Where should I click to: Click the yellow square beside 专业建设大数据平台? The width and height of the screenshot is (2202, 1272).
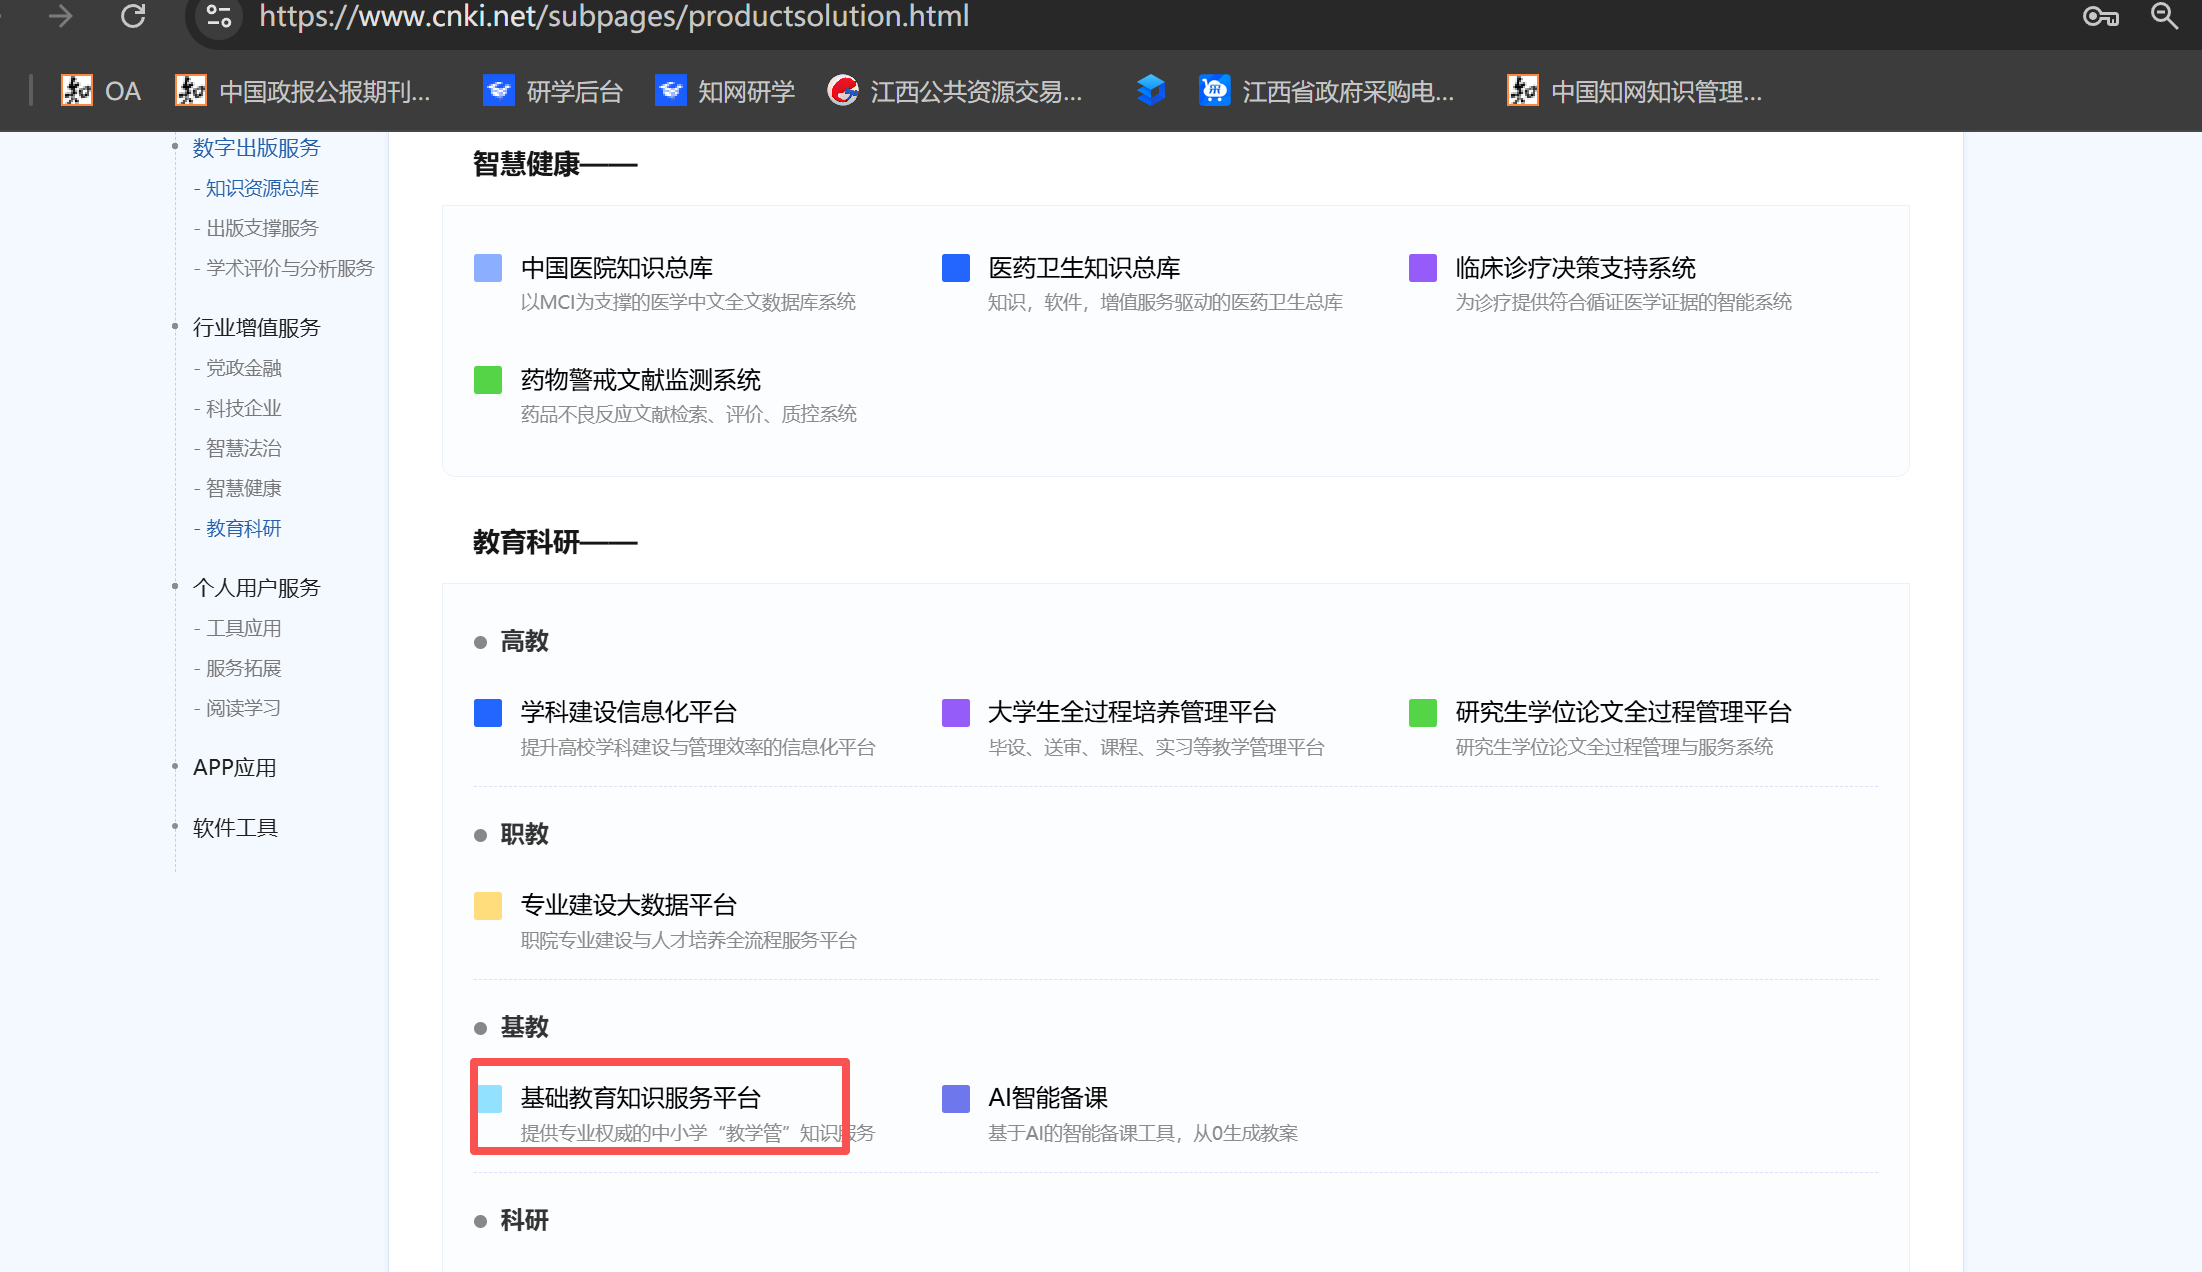[x=488, y=906]
